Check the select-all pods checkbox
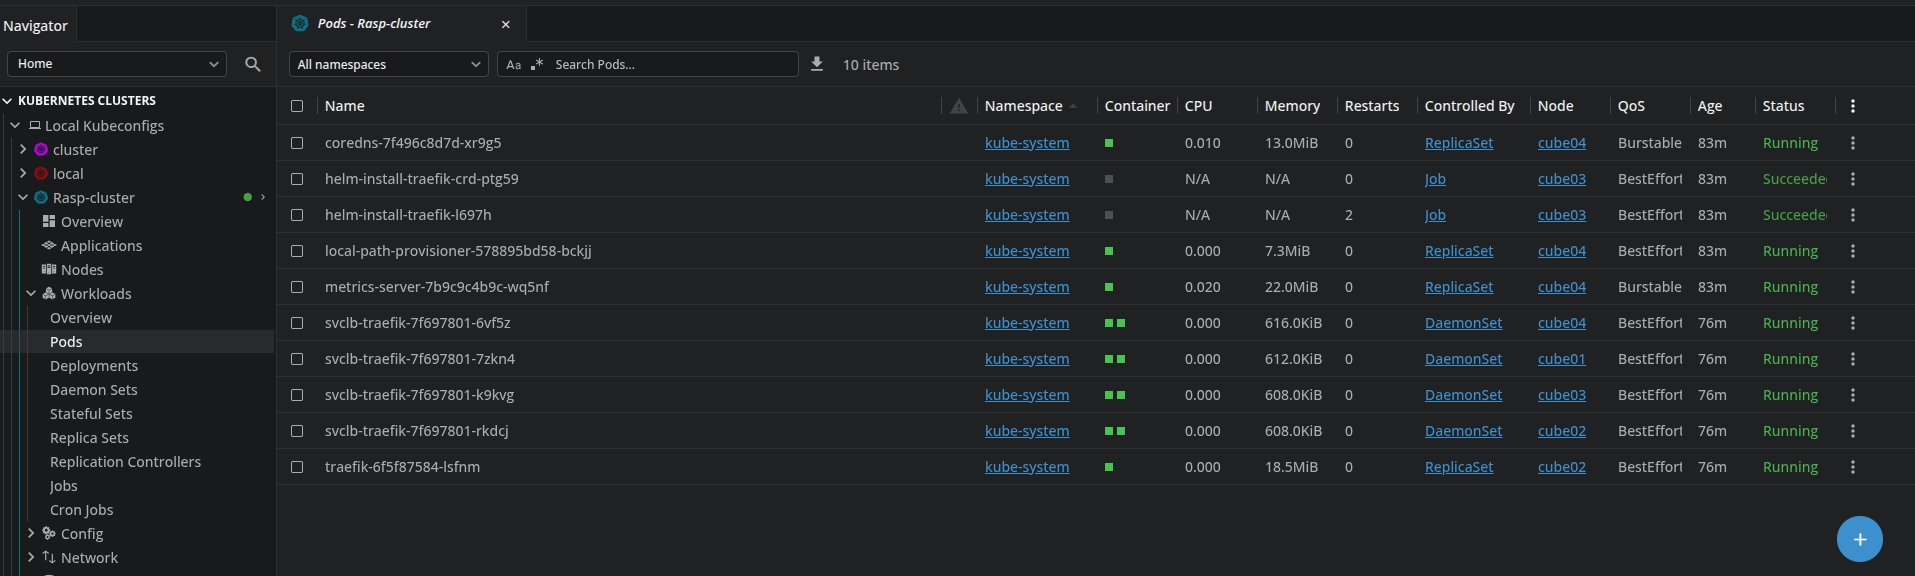1915x576 pixels. pos(297,106)
